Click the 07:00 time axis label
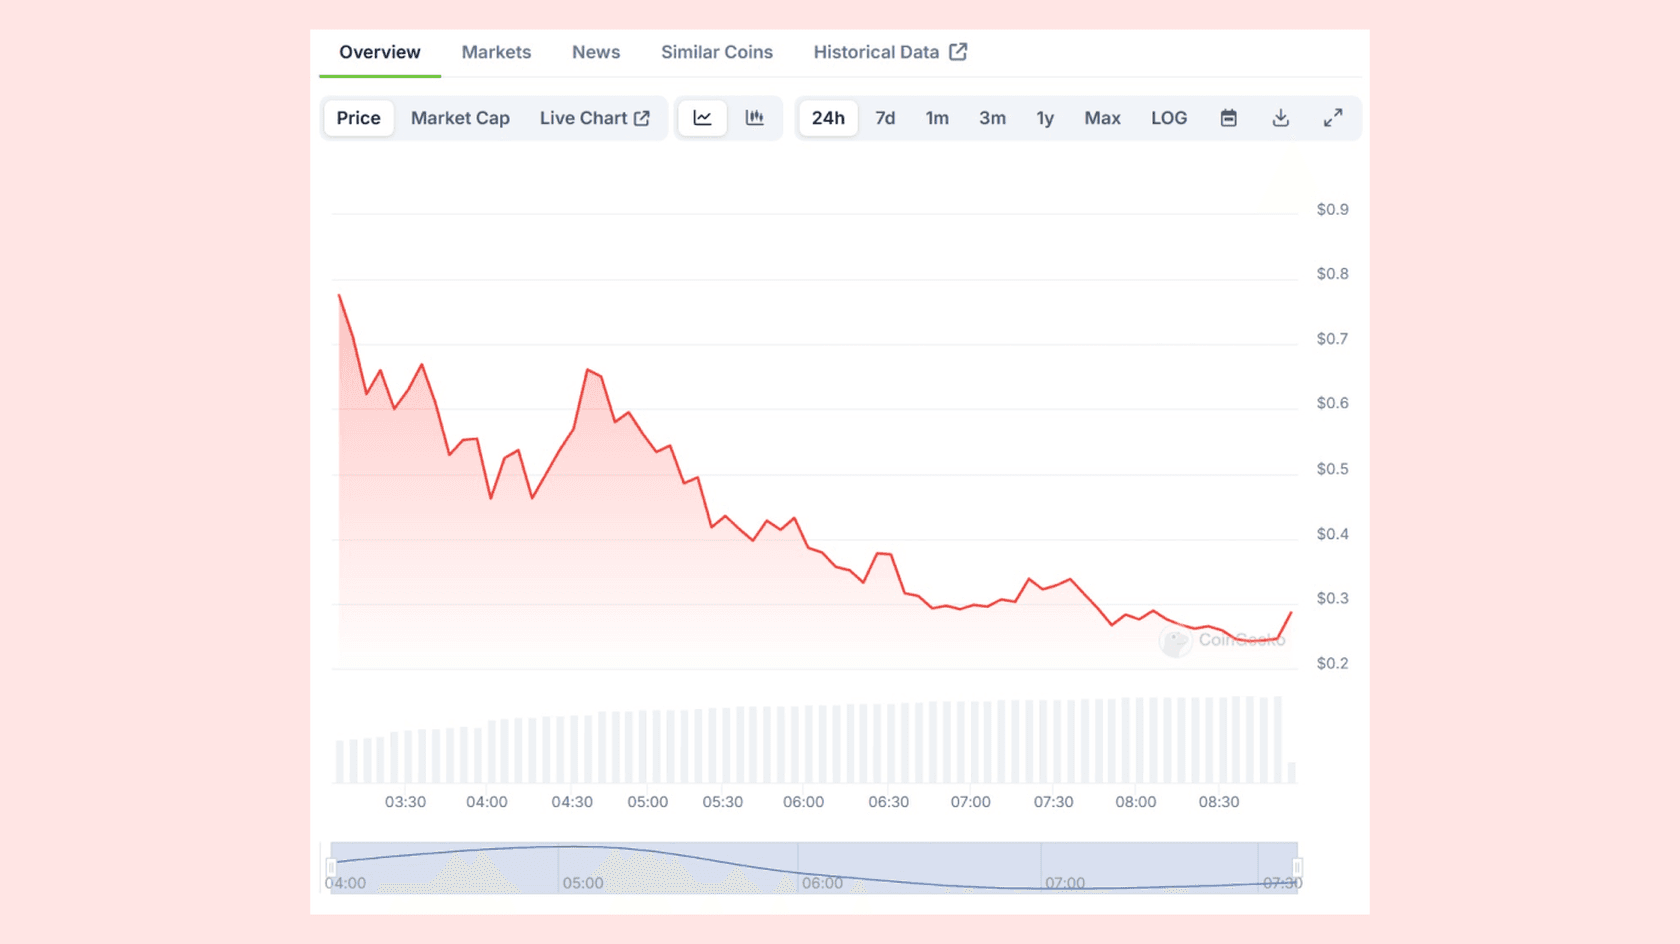 (x=970, y=802)
